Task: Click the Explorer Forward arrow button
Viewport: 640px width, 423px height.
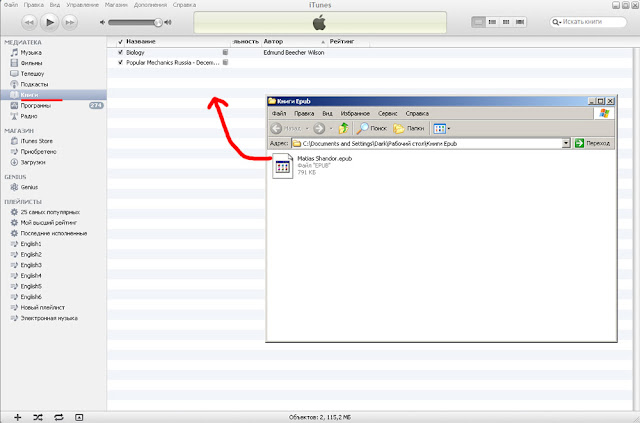Action: click(319, 129)
